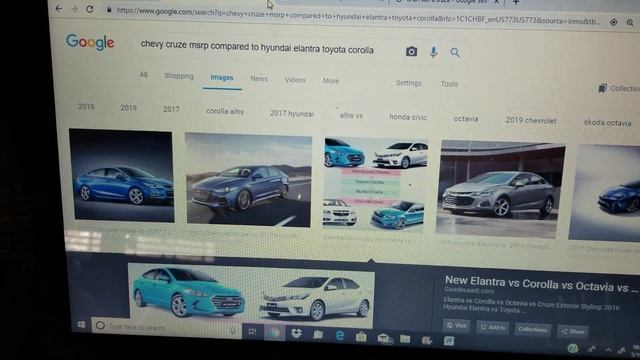
Task: Click the browser forward arrow
Action: pyautogui.click(x=74, y=9)
